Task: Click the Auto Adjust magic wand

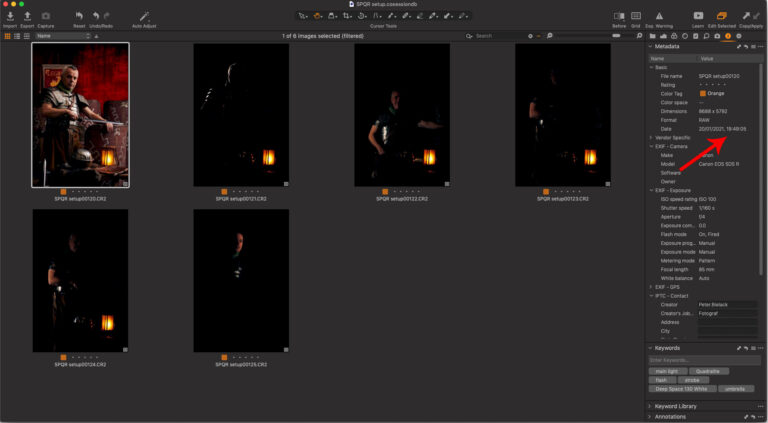Action: [x=144, y=16]
